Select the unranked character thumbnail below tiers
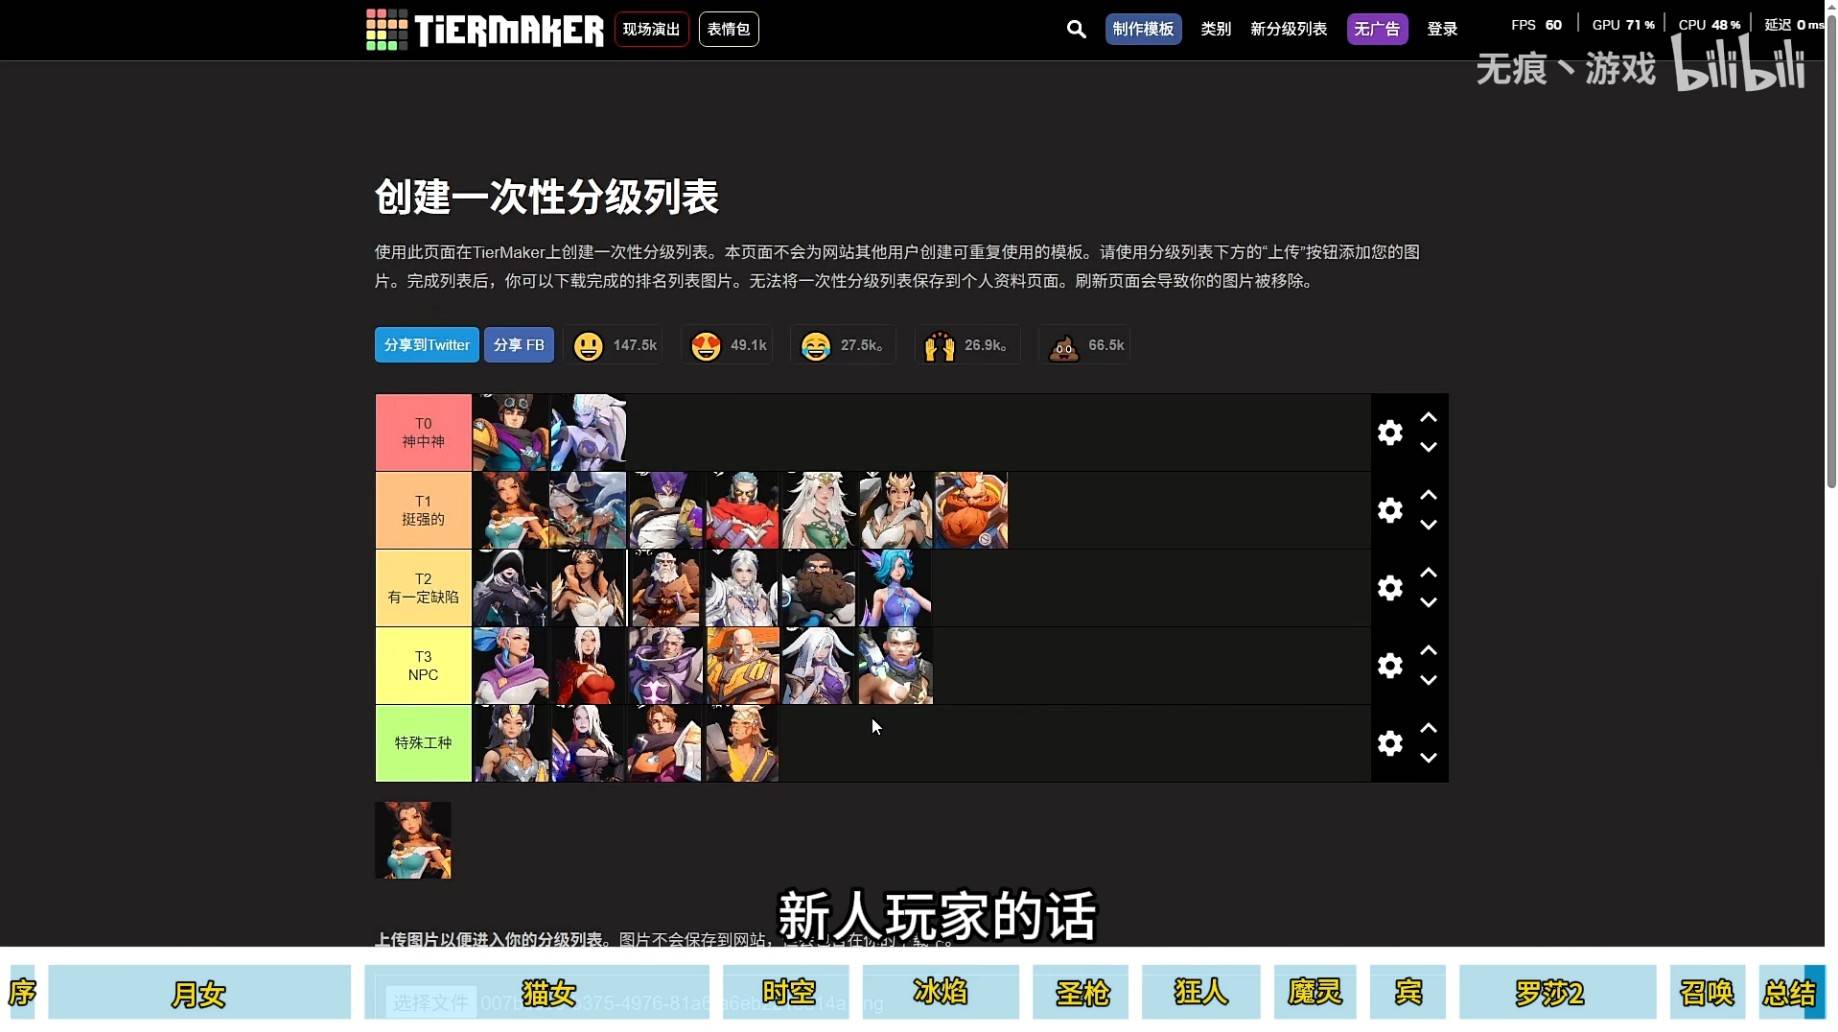The image size is (1838, 1032). [413, 840]
